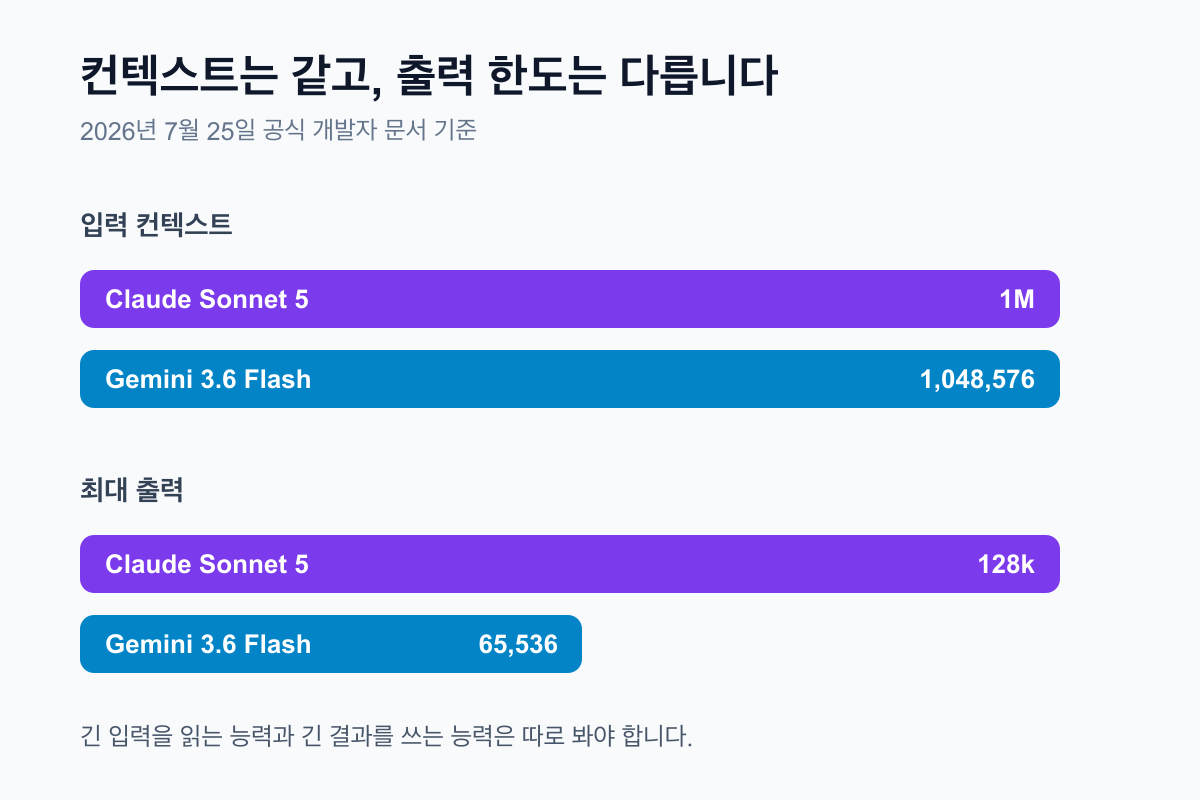Click the "입력 컨텍스트" section heading
This screenshot has height=800, width=1200.
tap(156, 225)
